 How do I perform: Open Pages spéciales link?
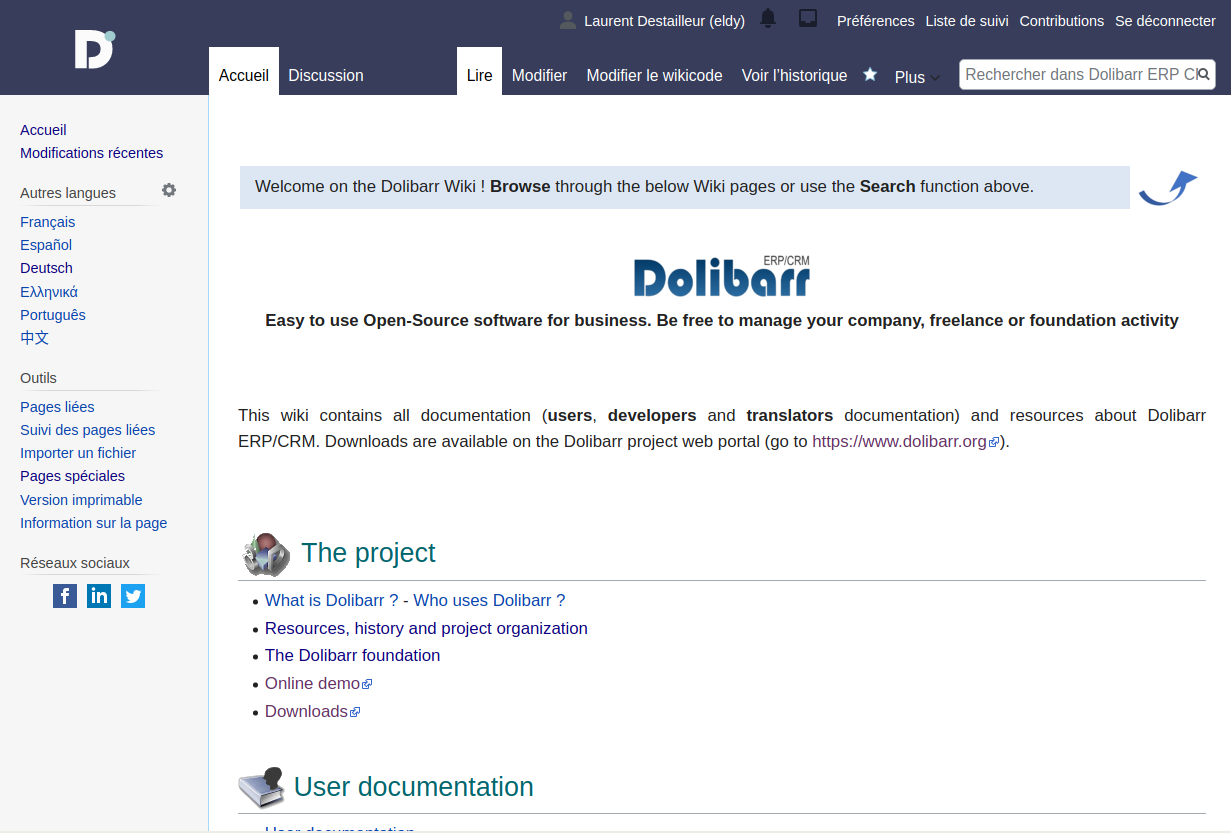[x=72, y=476]
